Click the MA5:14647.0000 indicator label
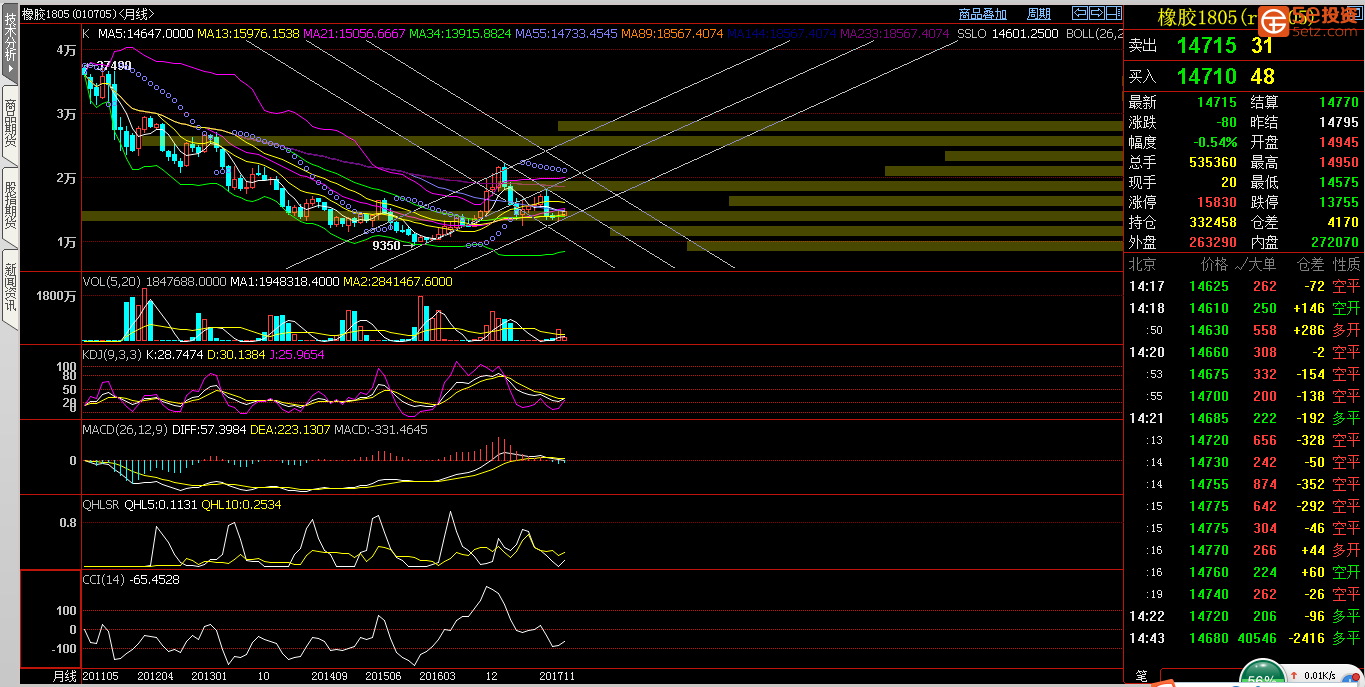 [145, 34]
